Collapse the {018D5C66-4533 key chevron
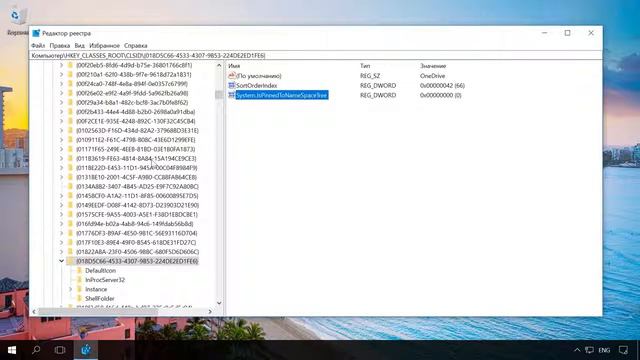 [61, 261]
